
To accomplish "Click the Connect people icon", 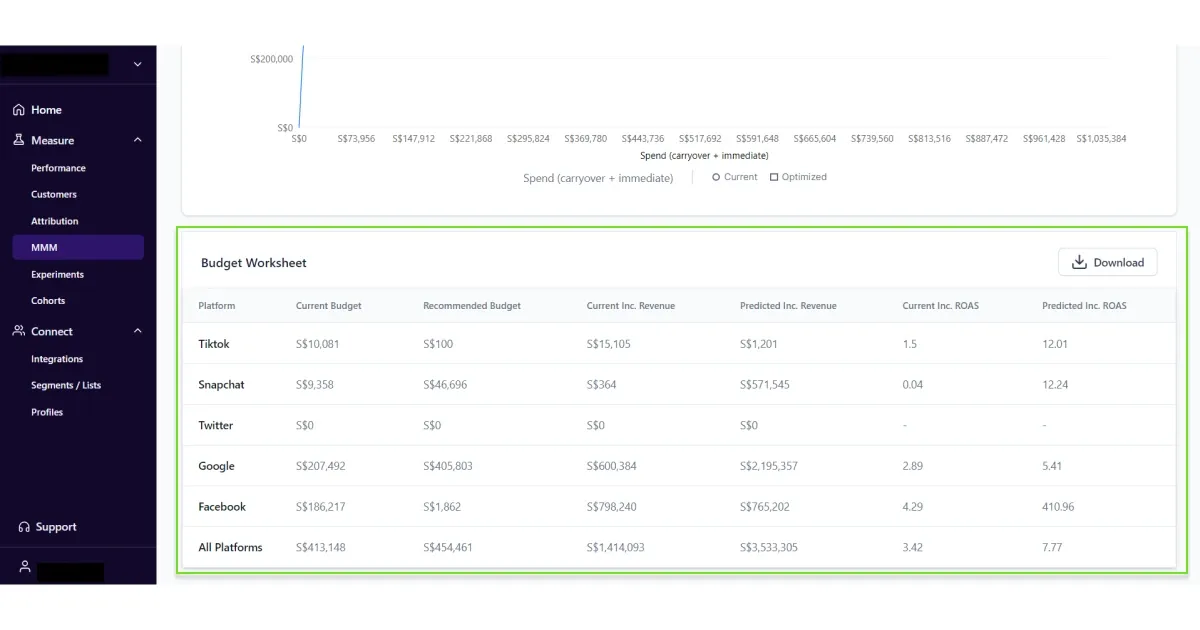I will tap(19, 331).
